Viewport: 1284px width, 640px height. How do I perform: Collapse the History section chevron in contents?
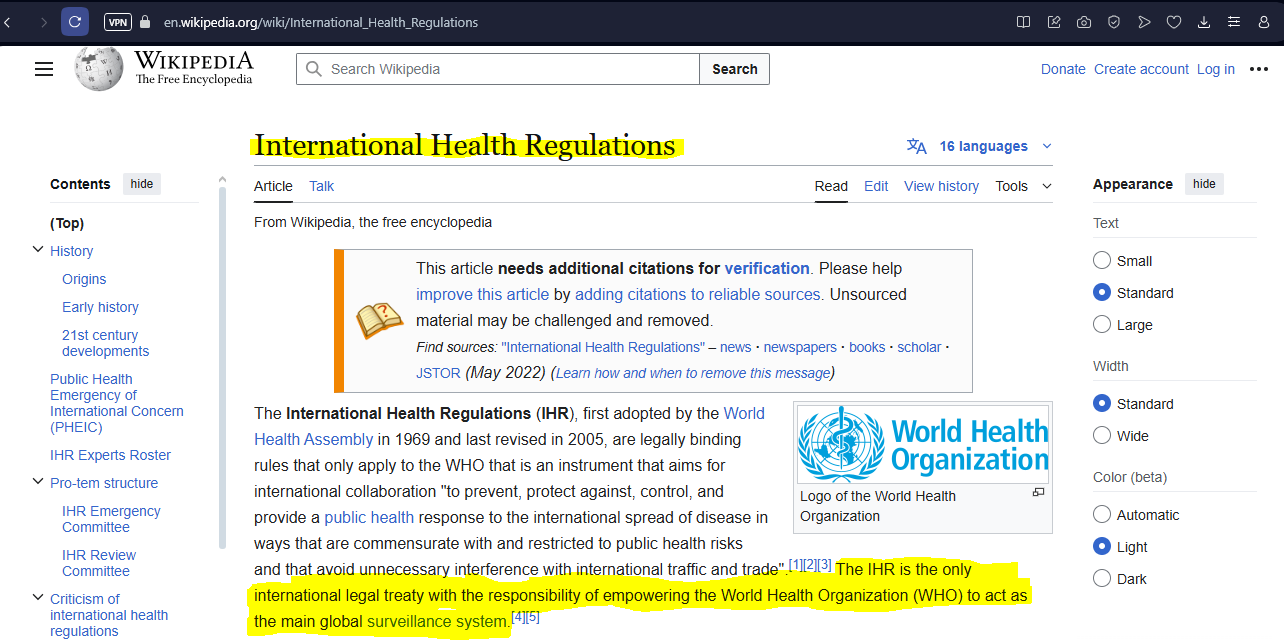(38, 250)
